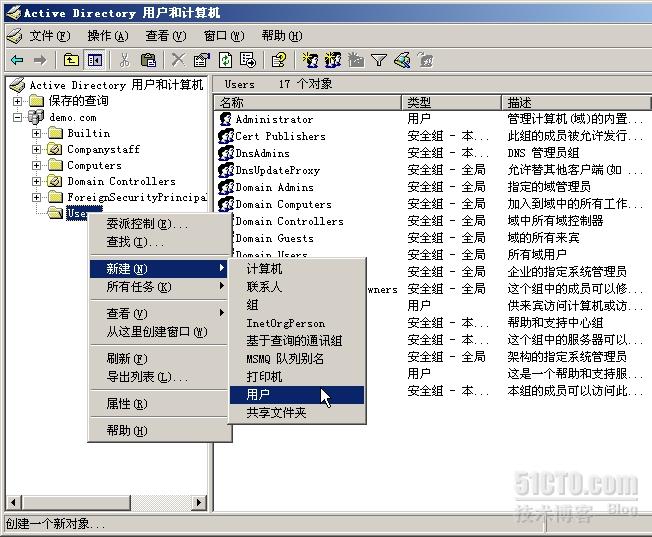Click the Export list toolbar icon
This screenshot has width=652, height=537.
pos(248,60)
